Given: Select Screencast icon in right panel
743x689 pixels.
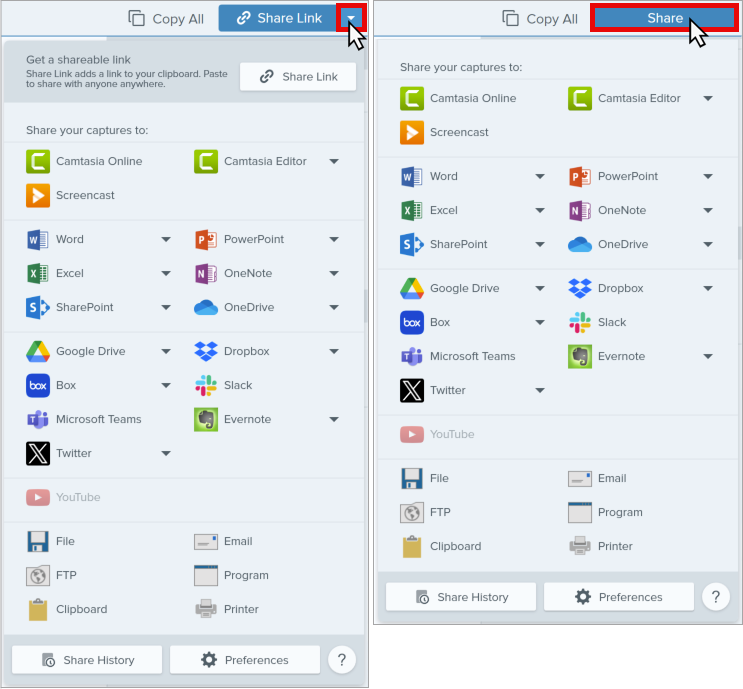Looking at the screenshot, I should [x=412, y=132].
